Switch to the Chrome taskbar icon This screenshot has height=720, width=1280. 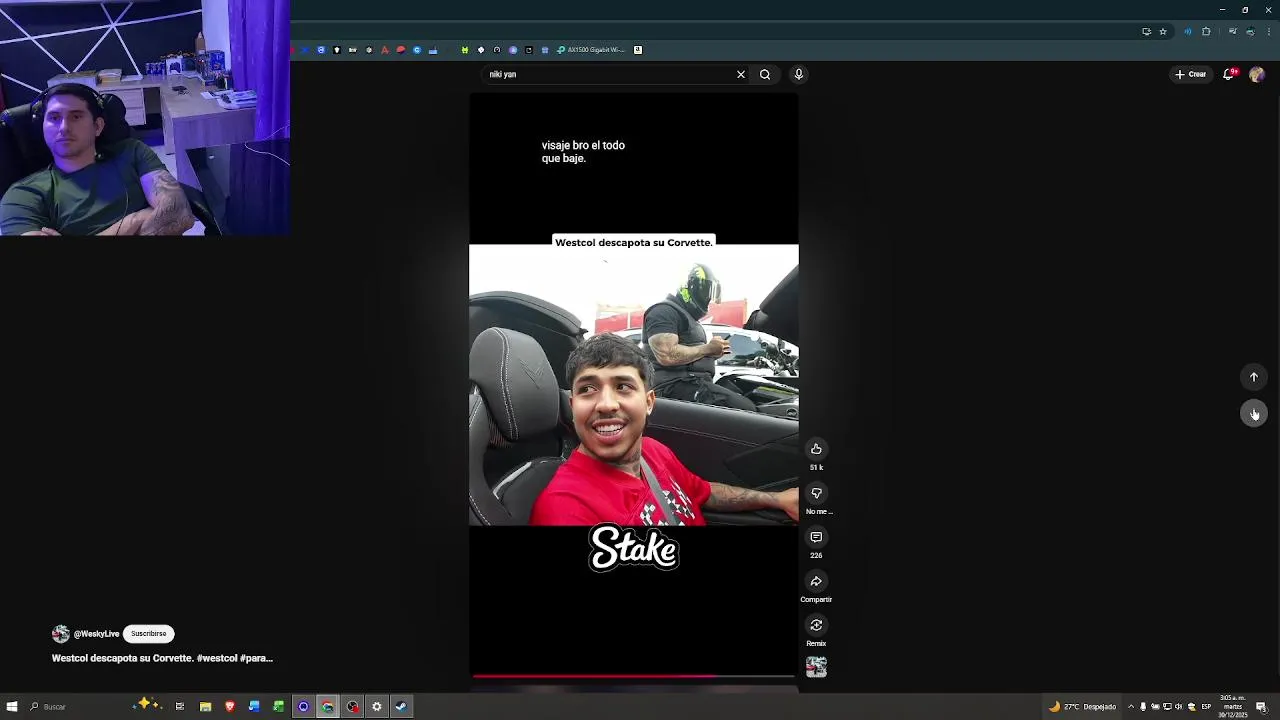(x=327, y=707)
